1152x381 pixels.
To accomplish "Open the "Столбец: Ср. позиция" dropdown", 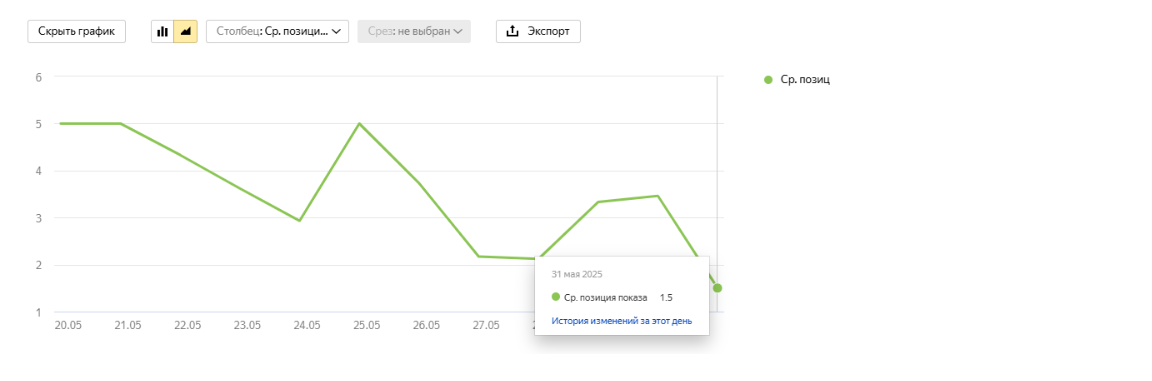I will point(278,32).
